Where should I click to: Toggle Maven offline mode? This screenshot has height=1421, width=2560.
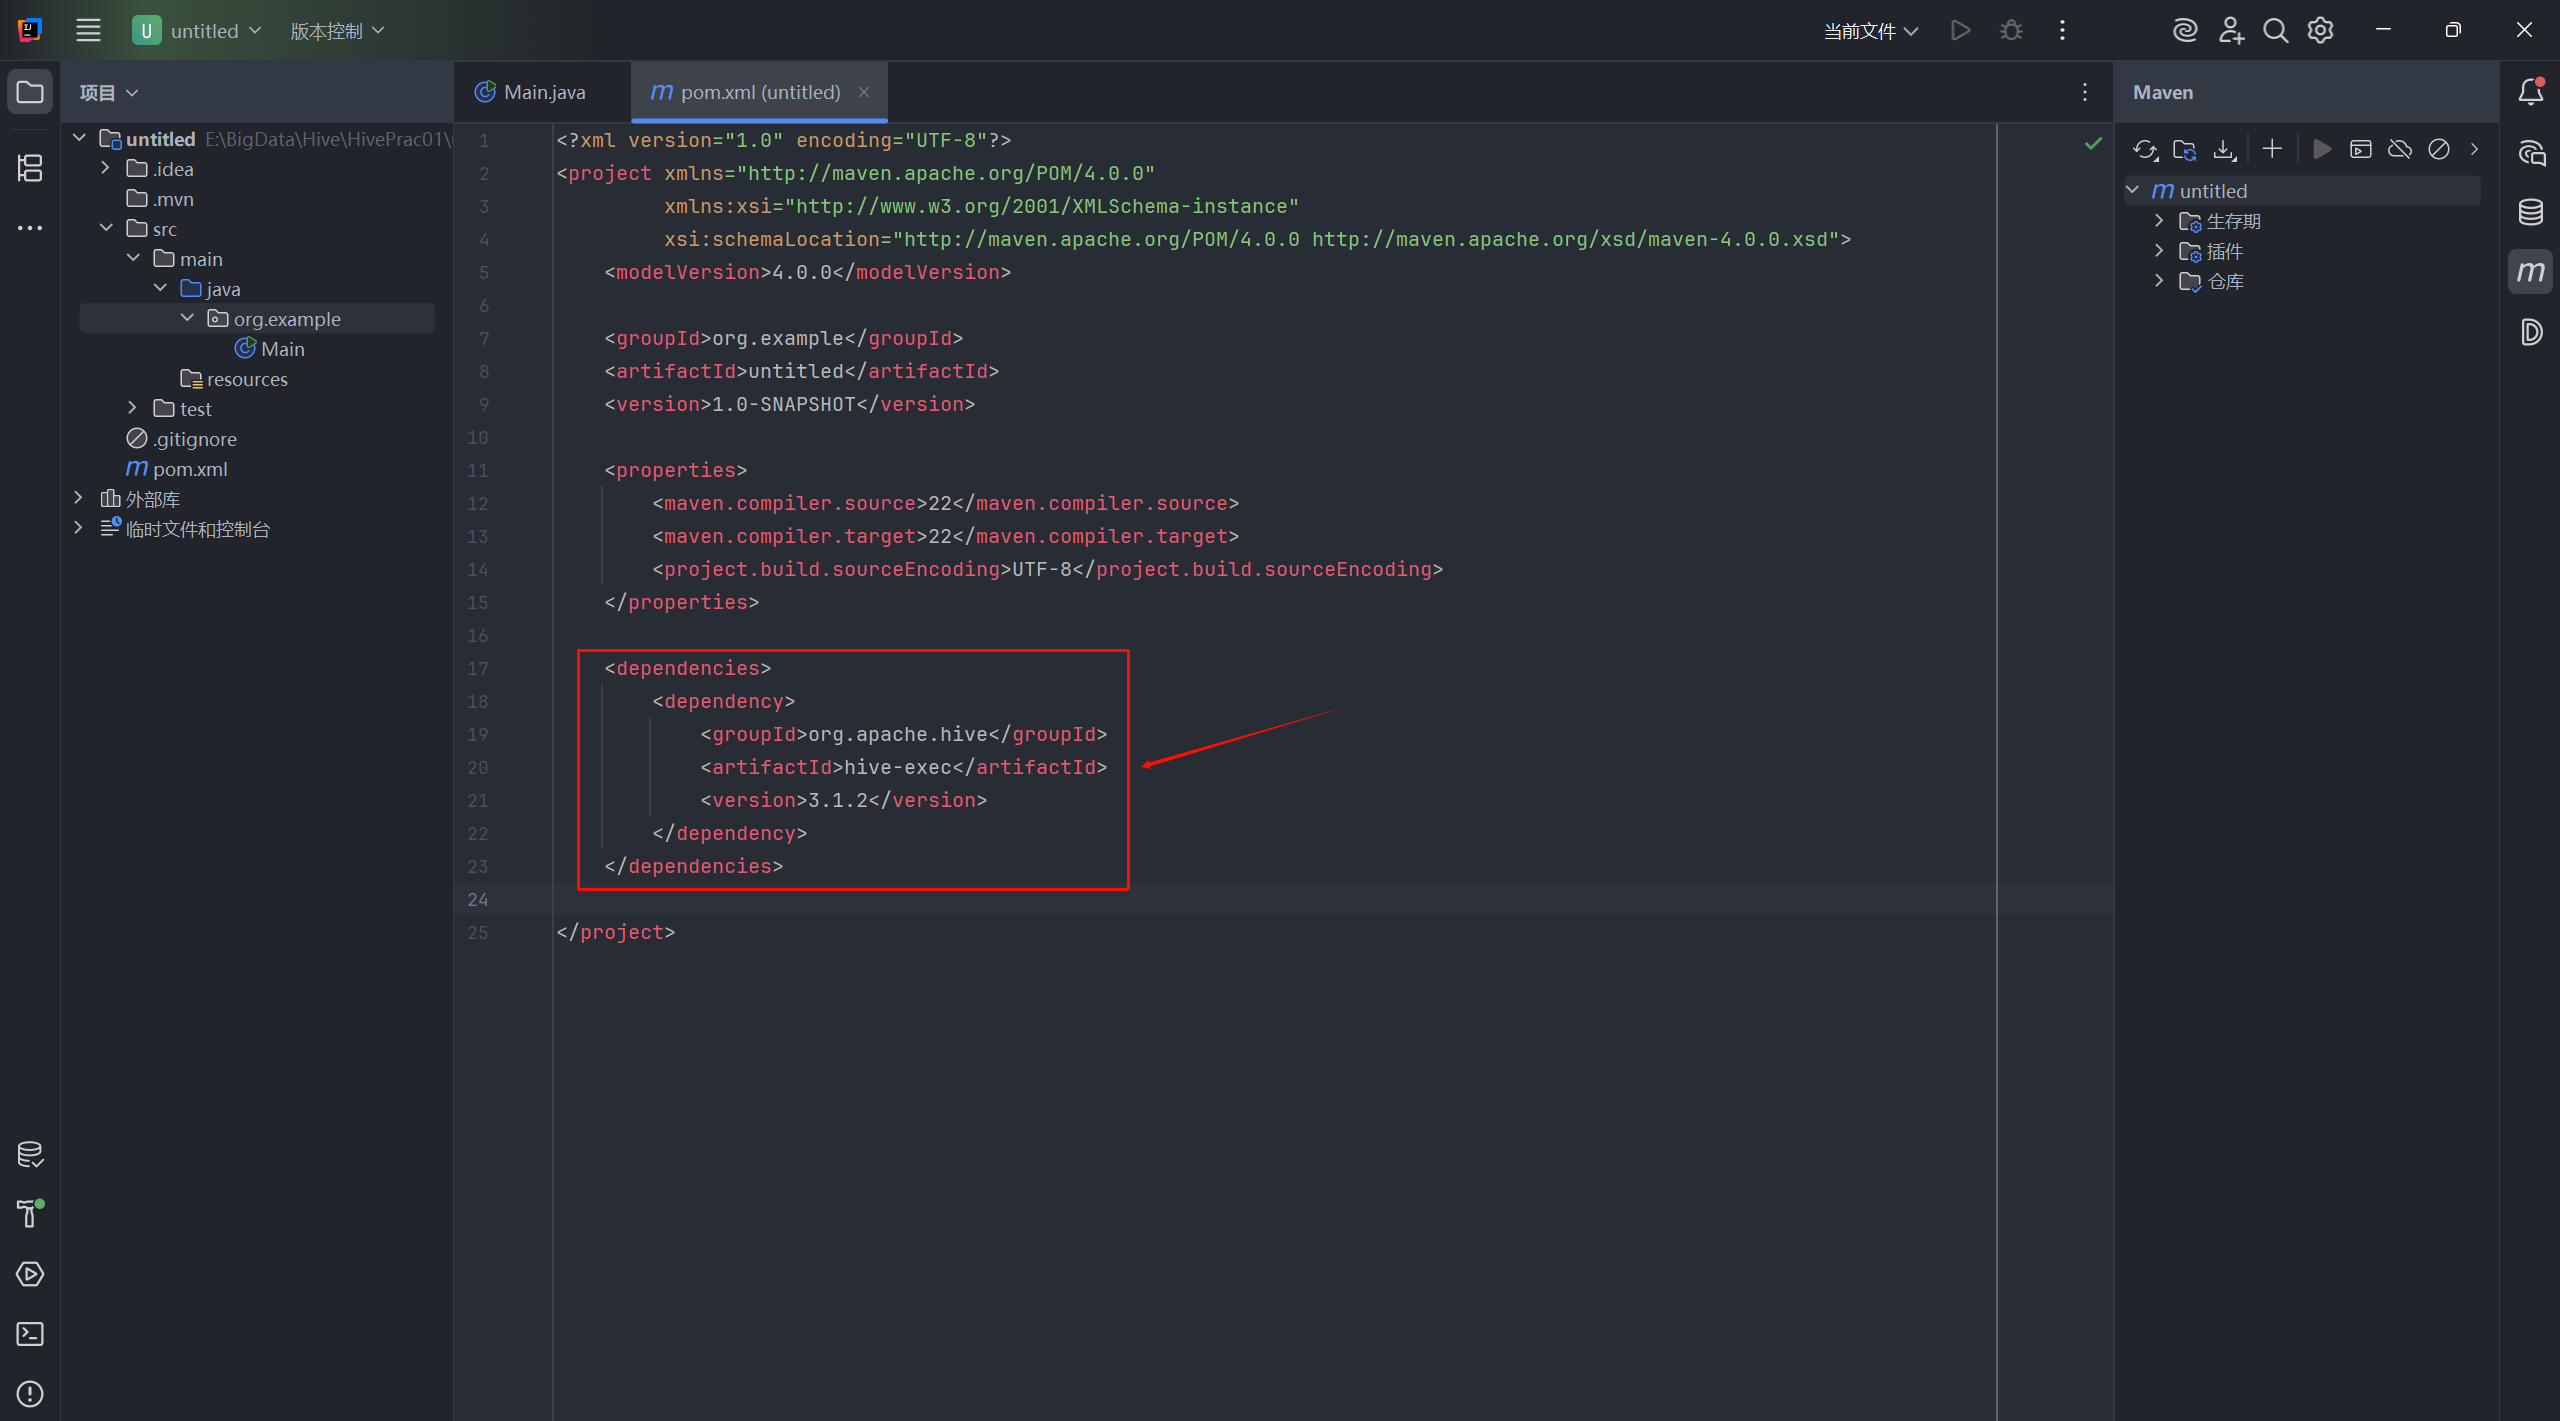pyautogui.click(x=2399, y=150)
